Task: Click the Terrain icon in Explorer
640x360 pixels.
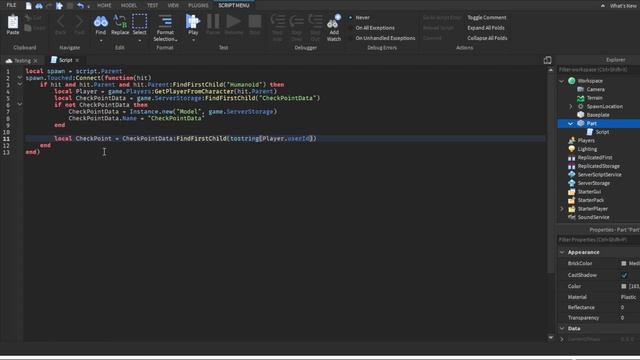Action: click(x=580, y=98)
